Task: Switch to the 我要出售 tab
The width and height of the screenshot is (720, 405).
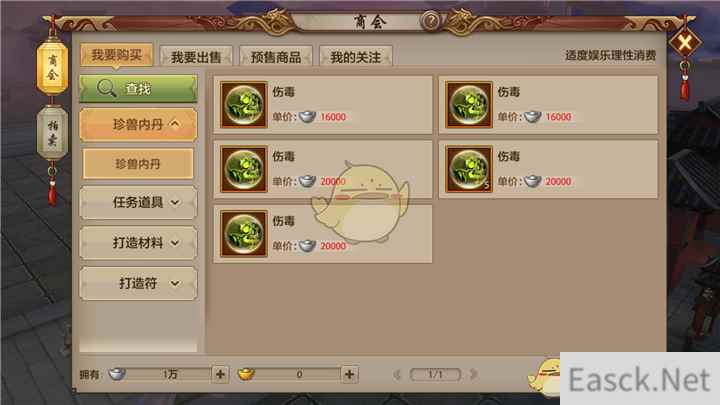Action: click(196, 57)
